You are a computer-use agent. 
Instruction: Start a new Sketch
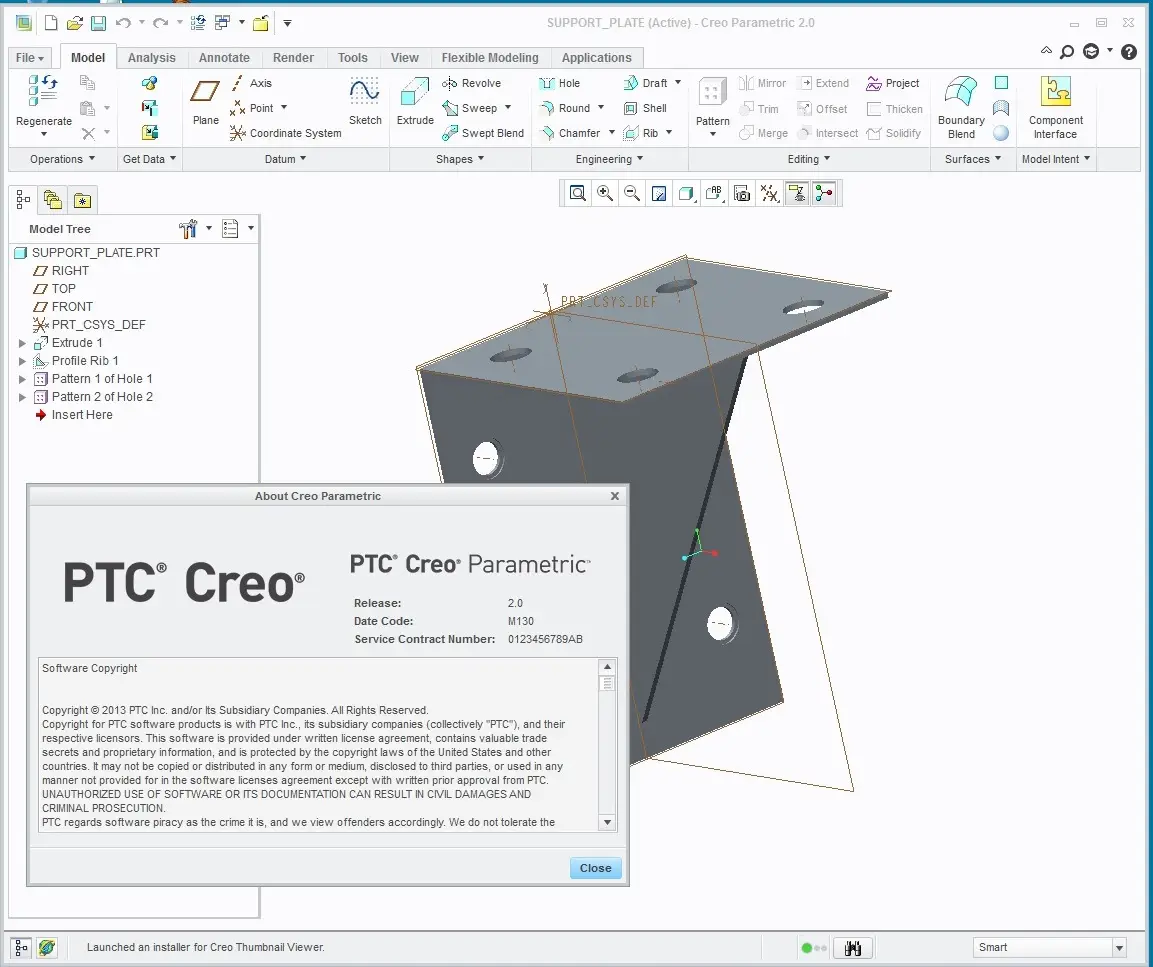pyautogui.click(x=365, y=102)
